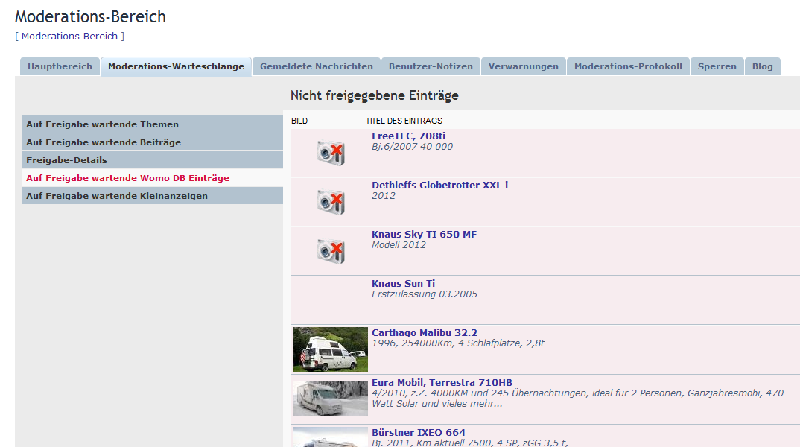Click the Moderations-Bereich breadcrumb link
The height and width of the screenshot is (447, 800).
(x=69, y=36)
